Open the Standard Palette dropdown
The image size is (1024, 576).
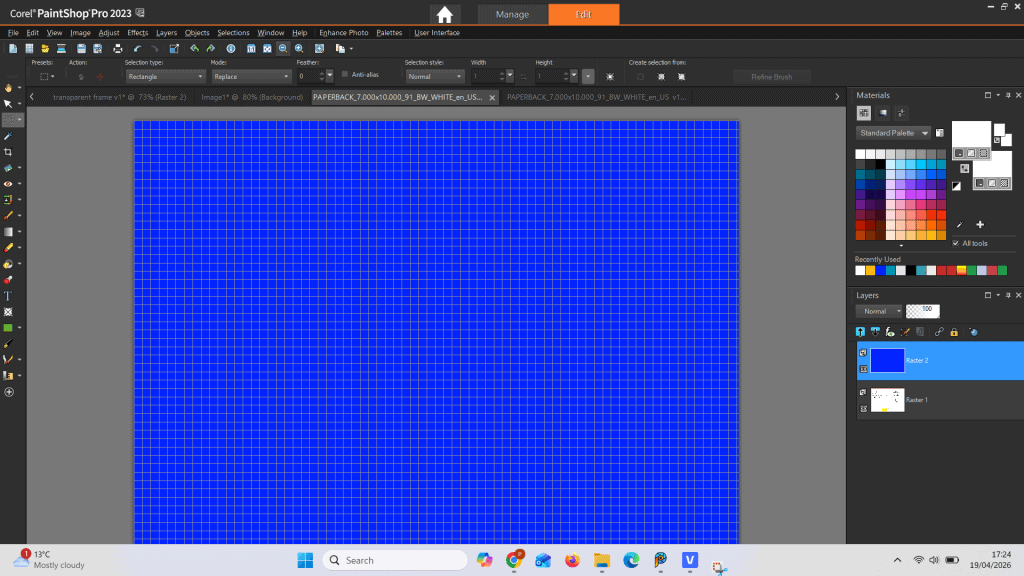click(x=893, y=133)
